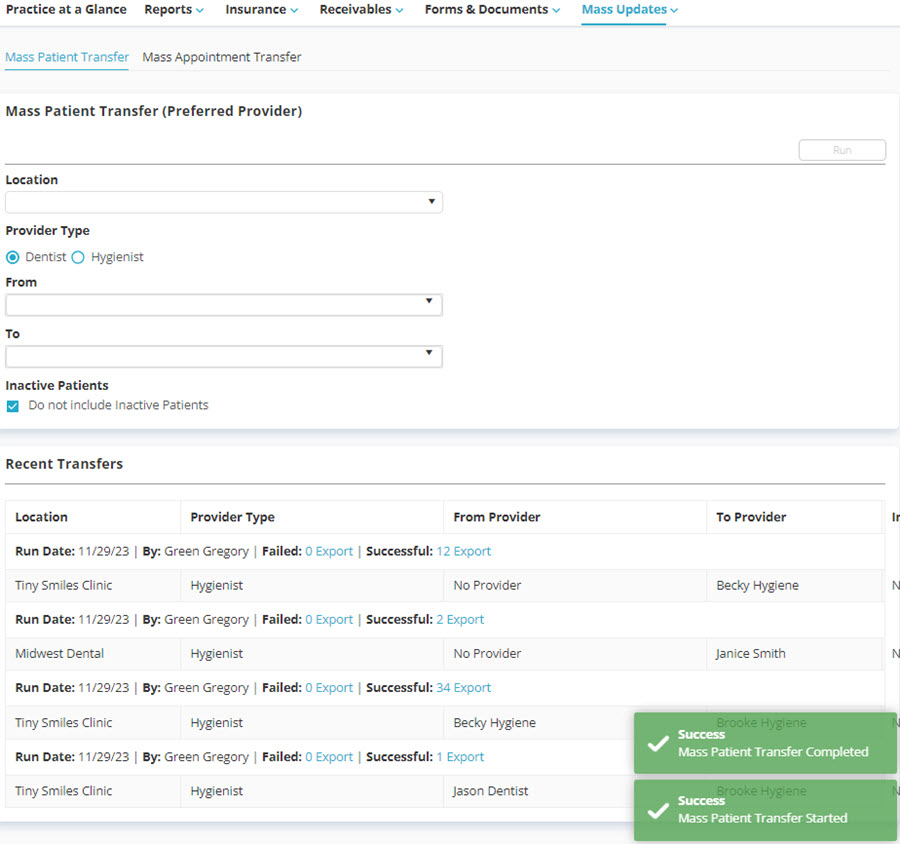Select the Hygienist provider type
The height and width of the screenshot is (844, 900).
[x=78, y=257]
